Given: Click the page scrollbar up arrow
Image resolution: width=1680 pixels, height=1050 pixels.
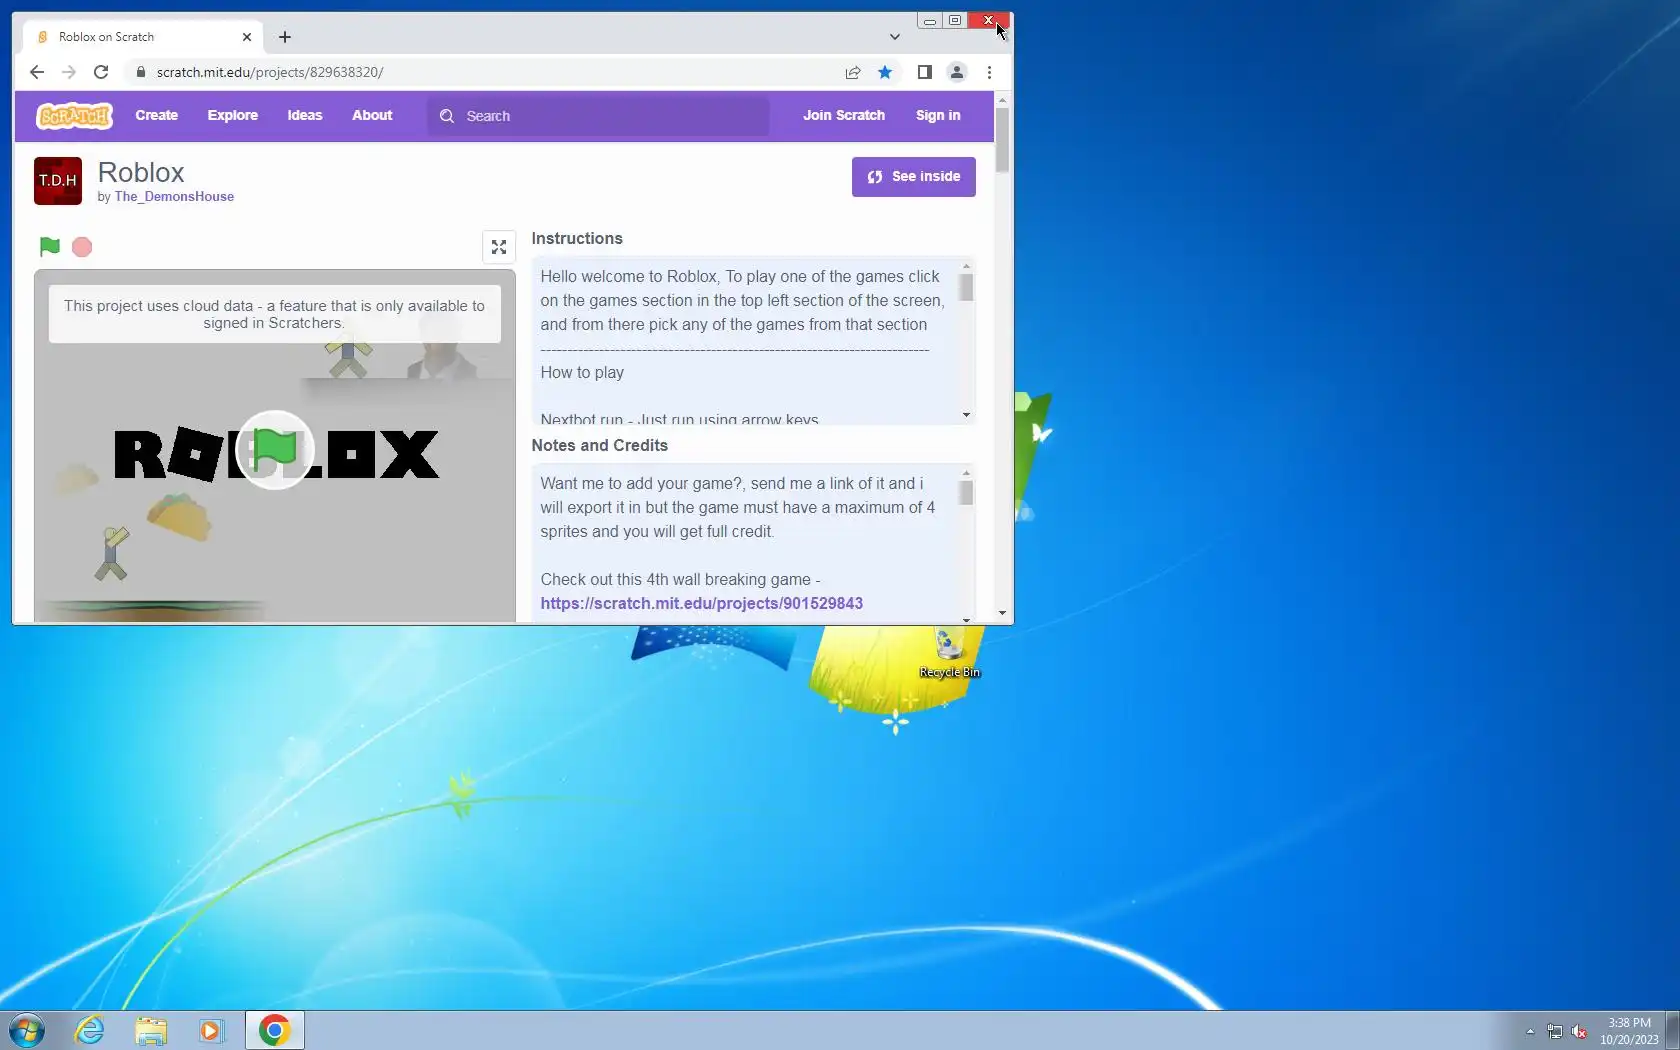Looking at the screenshot, I should (x=1002, y=101).
